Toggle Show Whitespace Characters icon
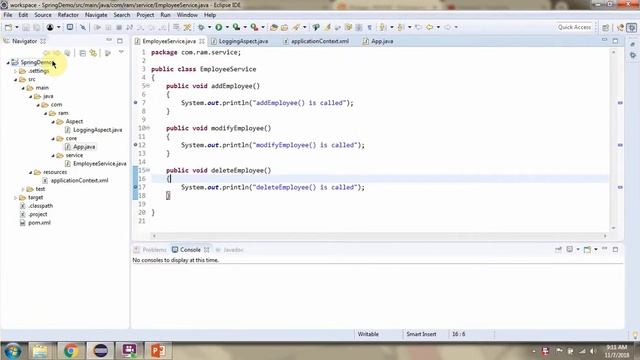This screenshot has width=640, height=360. tap(369, 27)
